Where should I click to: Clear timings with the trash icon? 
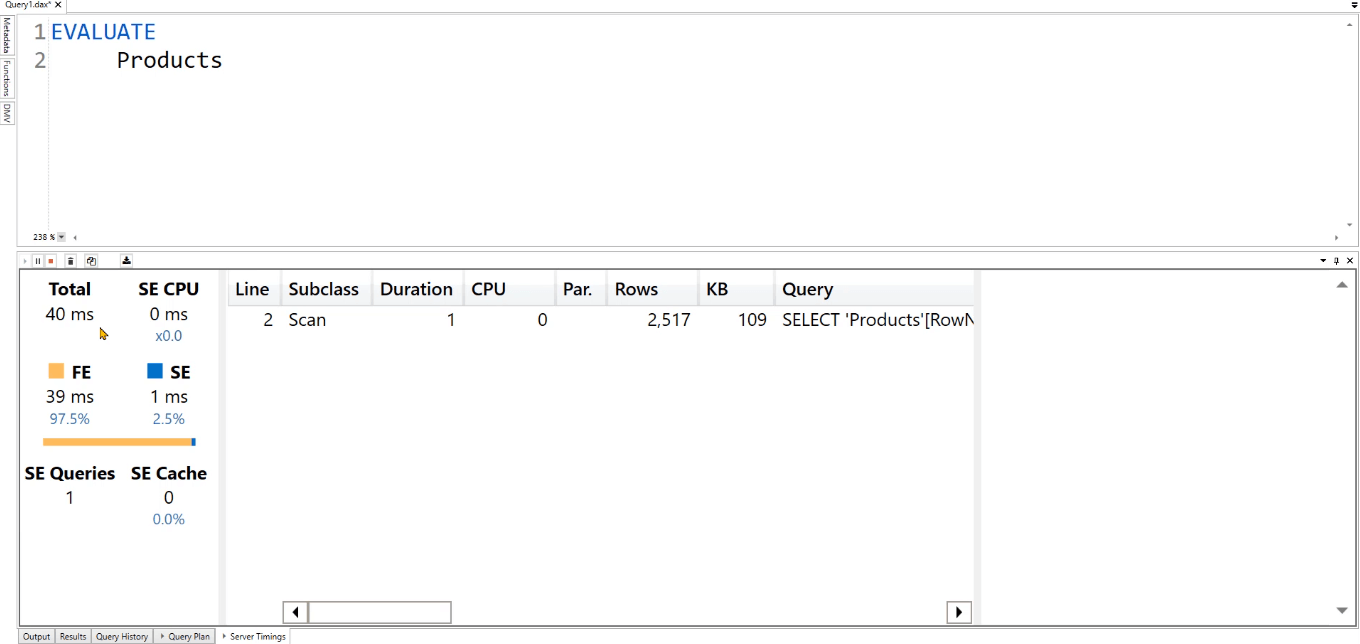pos(71,261)
